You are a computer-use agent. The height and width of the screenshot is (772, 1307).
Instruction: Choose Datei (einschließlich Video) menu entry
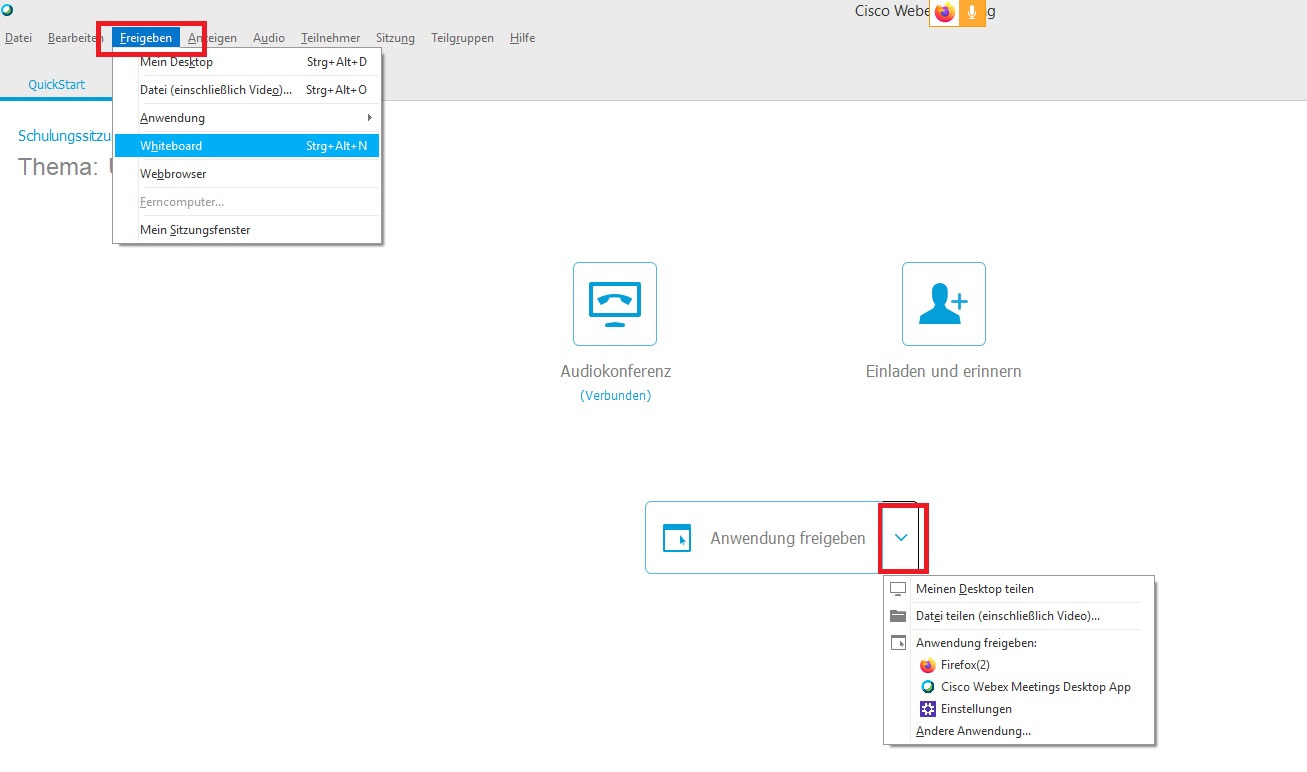(247, 90)
